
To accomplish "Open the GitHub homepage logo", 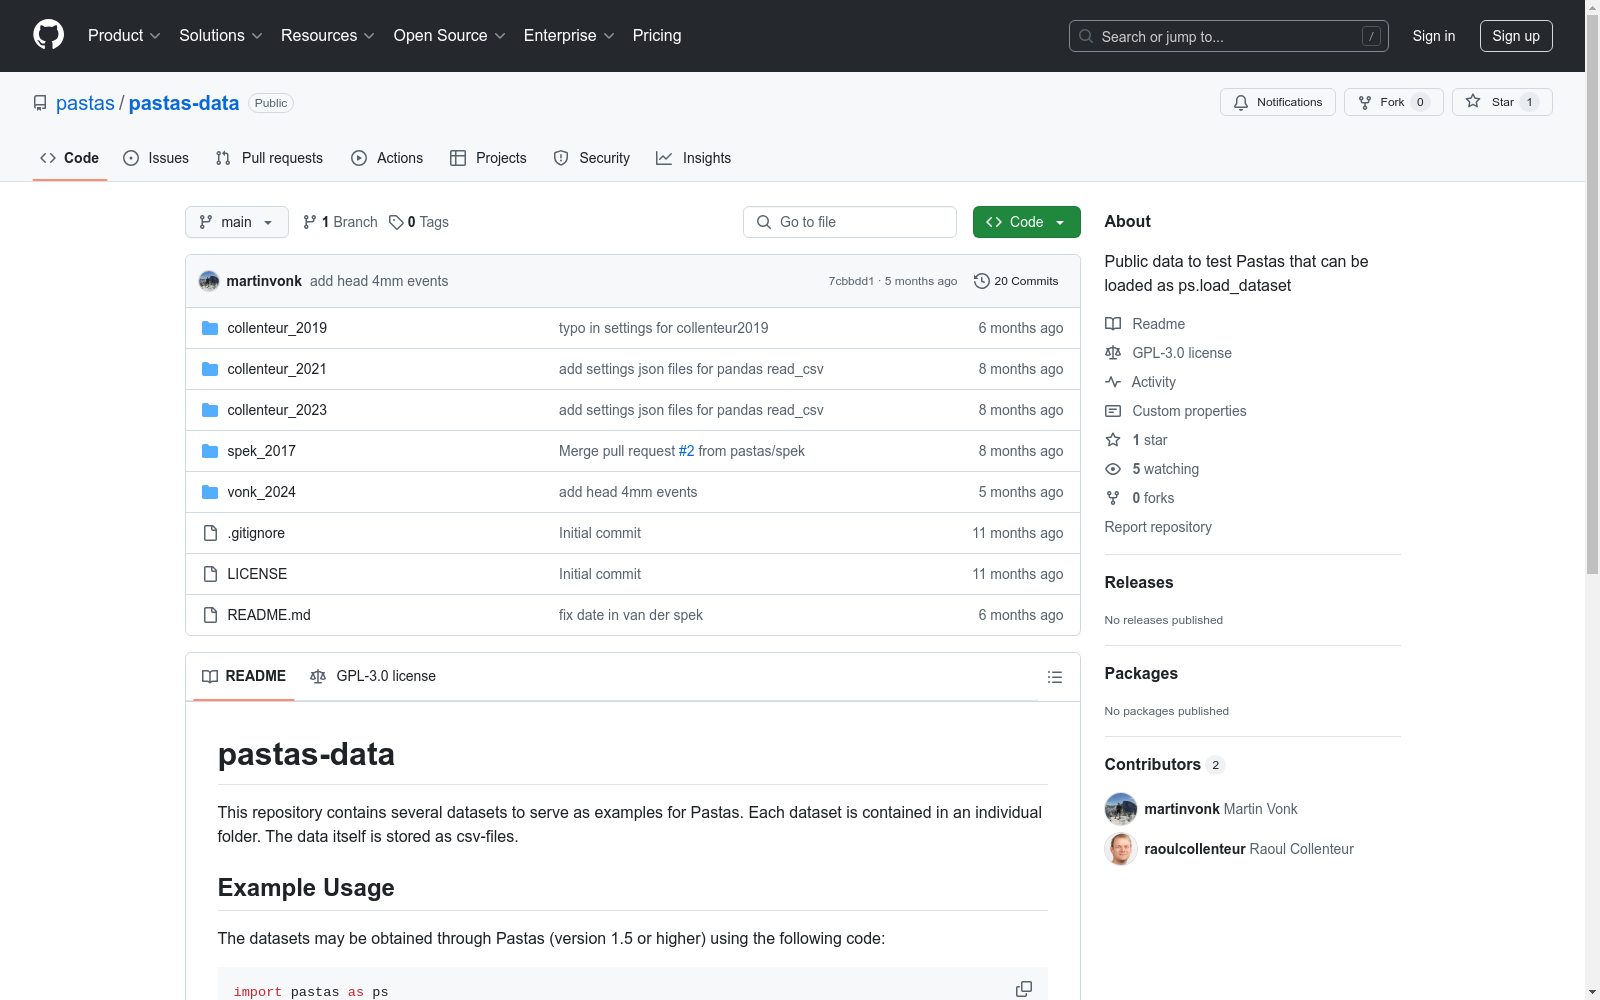I will point(48,35).
